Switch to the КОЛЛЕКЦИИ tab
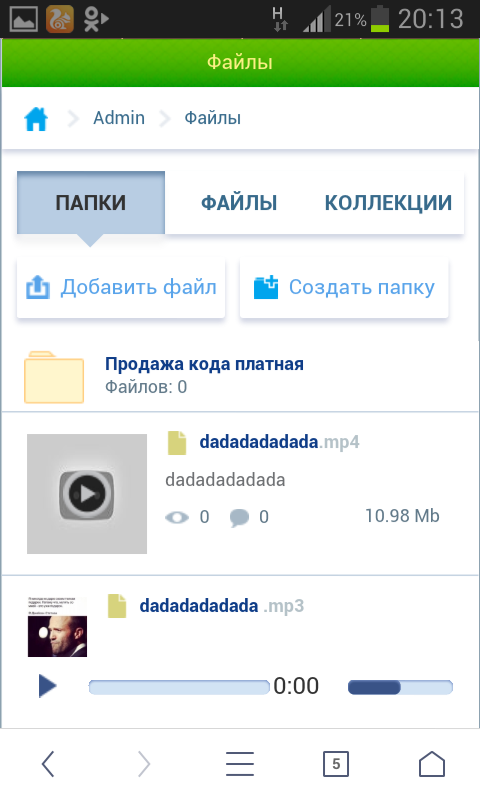This screenshot has width=480, height=800. (x=388, y=203)
